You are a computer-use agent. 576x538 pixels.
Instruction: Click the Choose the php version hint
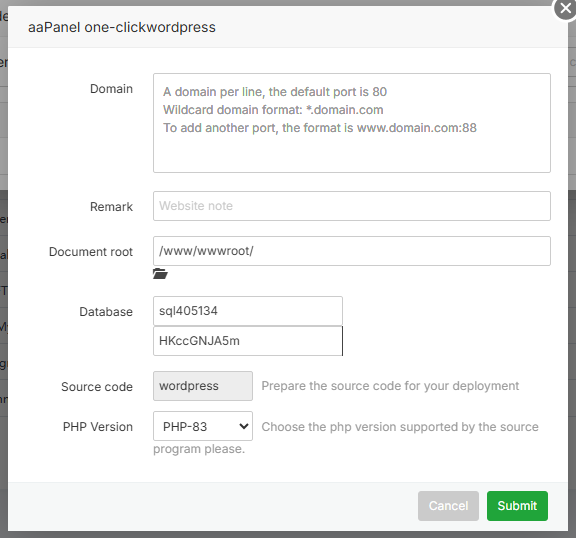(346, 437)
